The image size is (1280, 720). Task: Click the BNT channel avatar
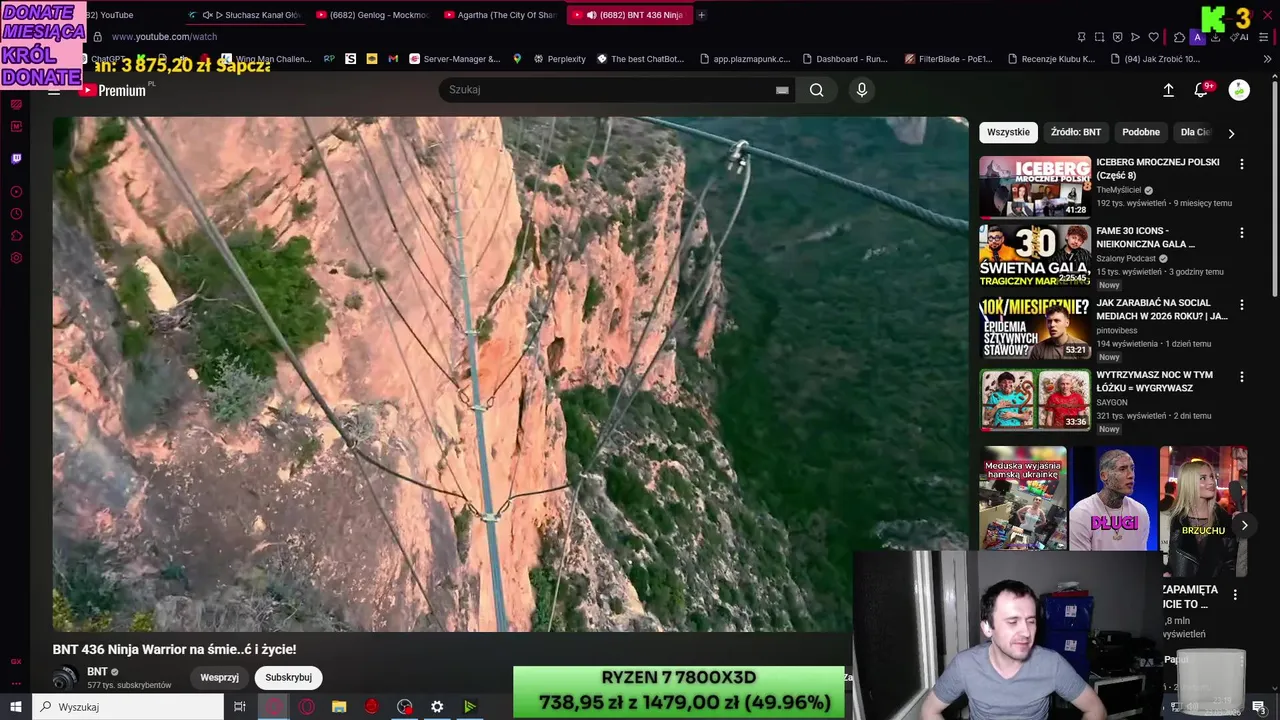(x=65, y=678)
